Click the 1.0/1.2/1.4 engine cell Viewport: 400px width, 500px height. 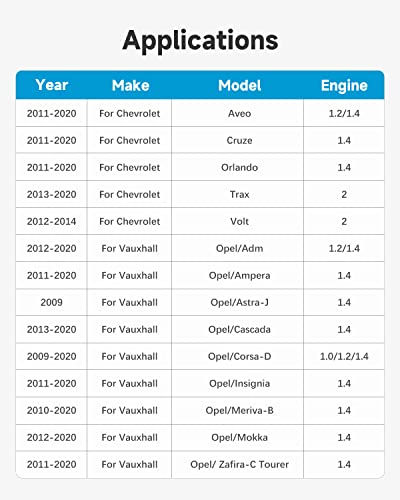coord(344,356)
